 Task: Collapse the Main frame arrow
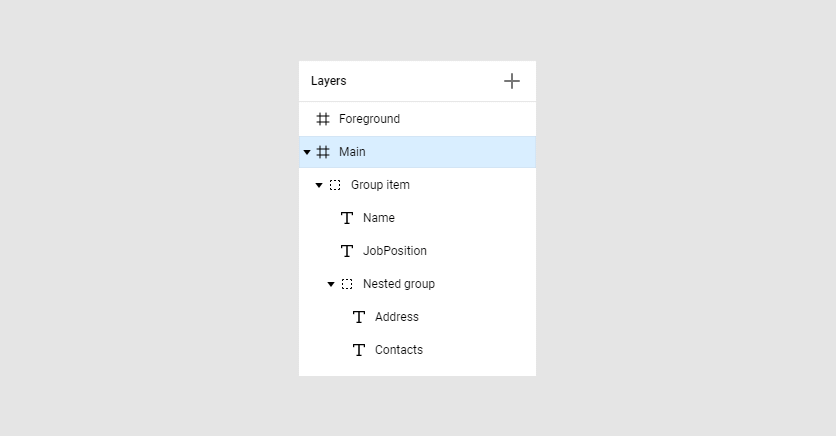(x=307, y=152)
